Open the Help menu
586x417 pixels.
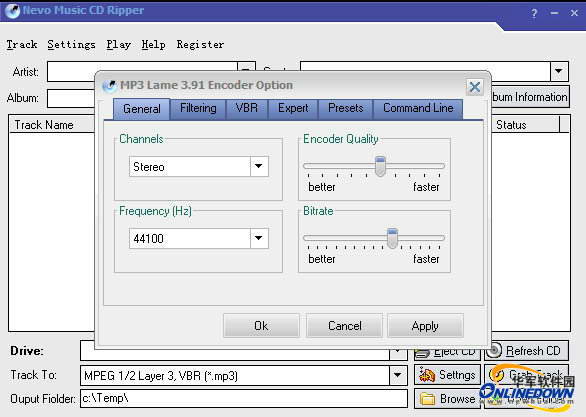[x=153, y=44]
